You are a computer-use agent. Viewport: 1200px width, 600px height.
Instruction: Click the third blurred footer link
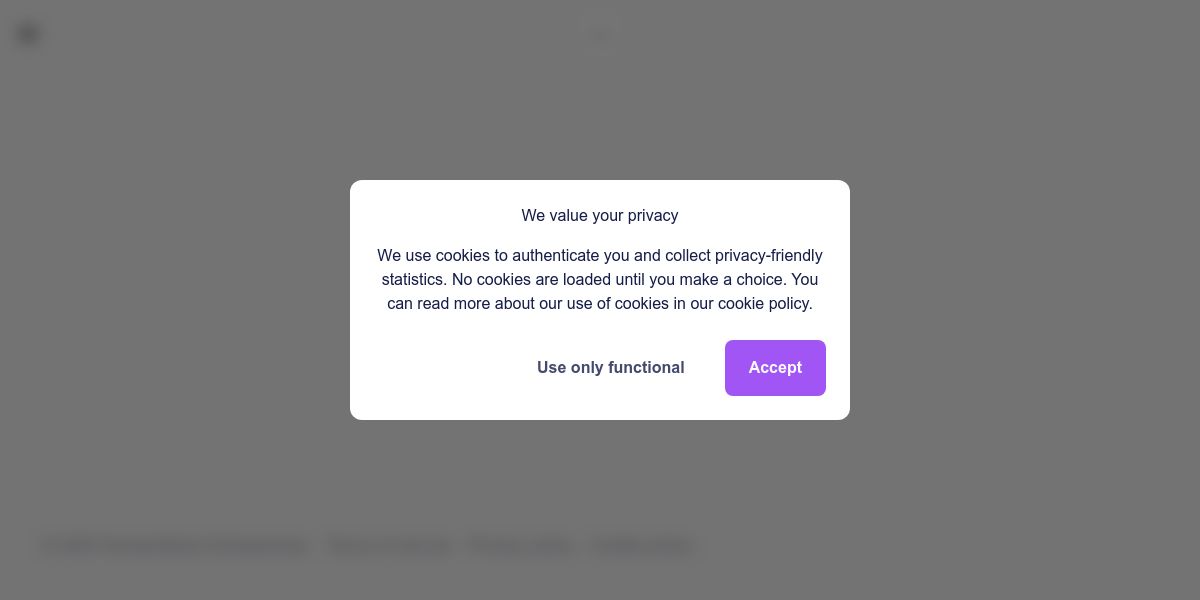click(x=521, y=546)
